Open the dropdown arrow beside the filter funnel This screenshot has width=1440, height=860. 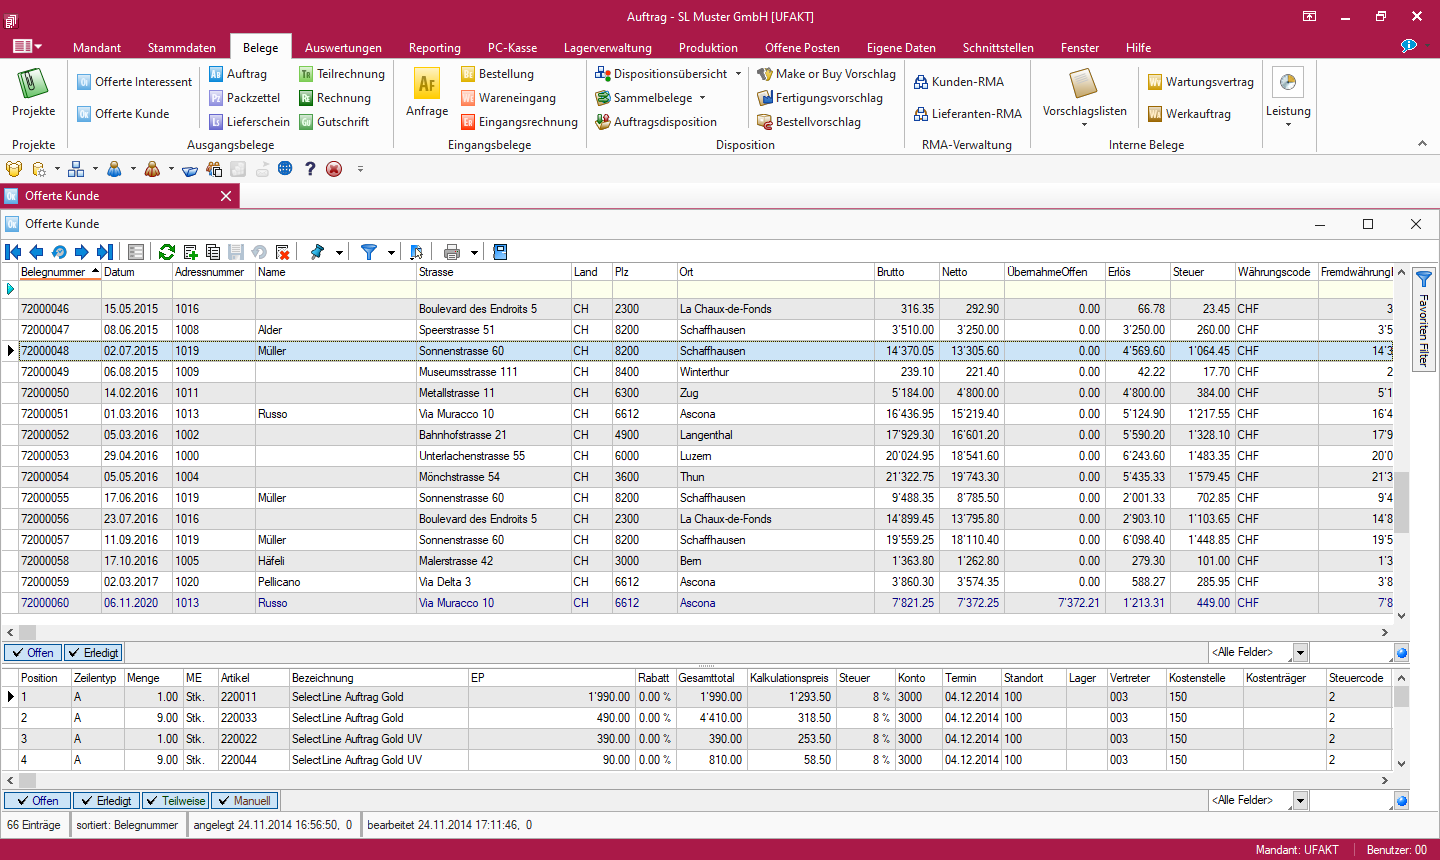(x=391, y=252)
